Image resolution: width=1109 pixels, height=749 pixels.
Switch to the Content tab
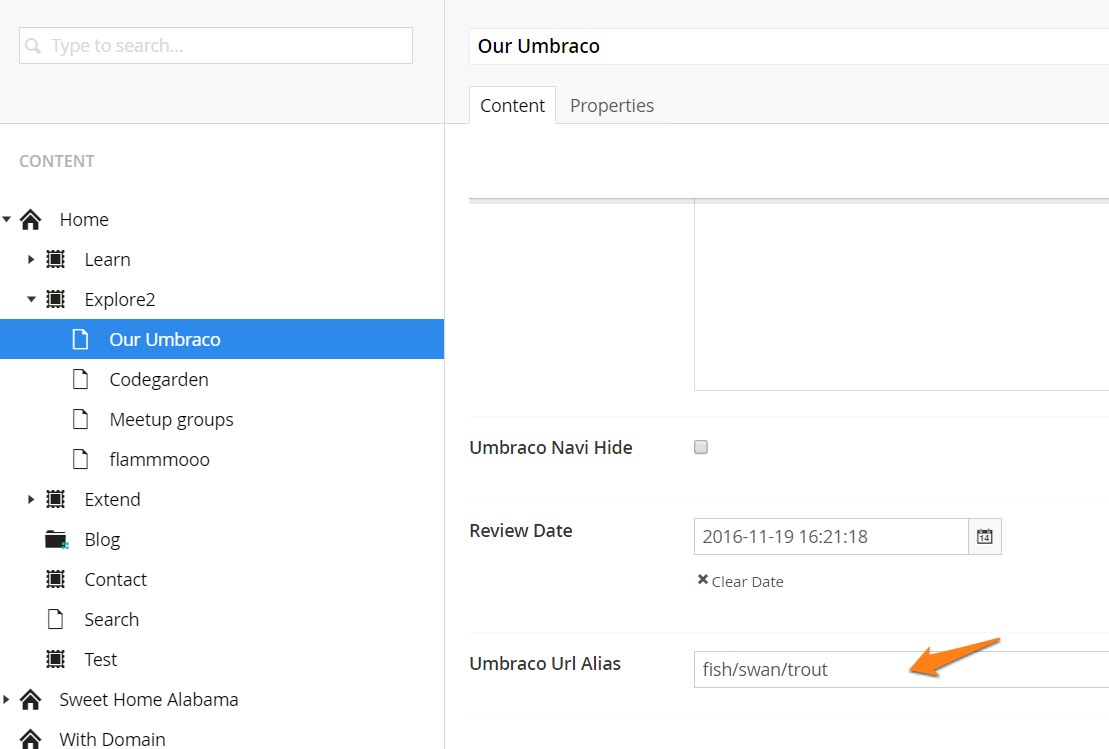[x=512, y=105]
